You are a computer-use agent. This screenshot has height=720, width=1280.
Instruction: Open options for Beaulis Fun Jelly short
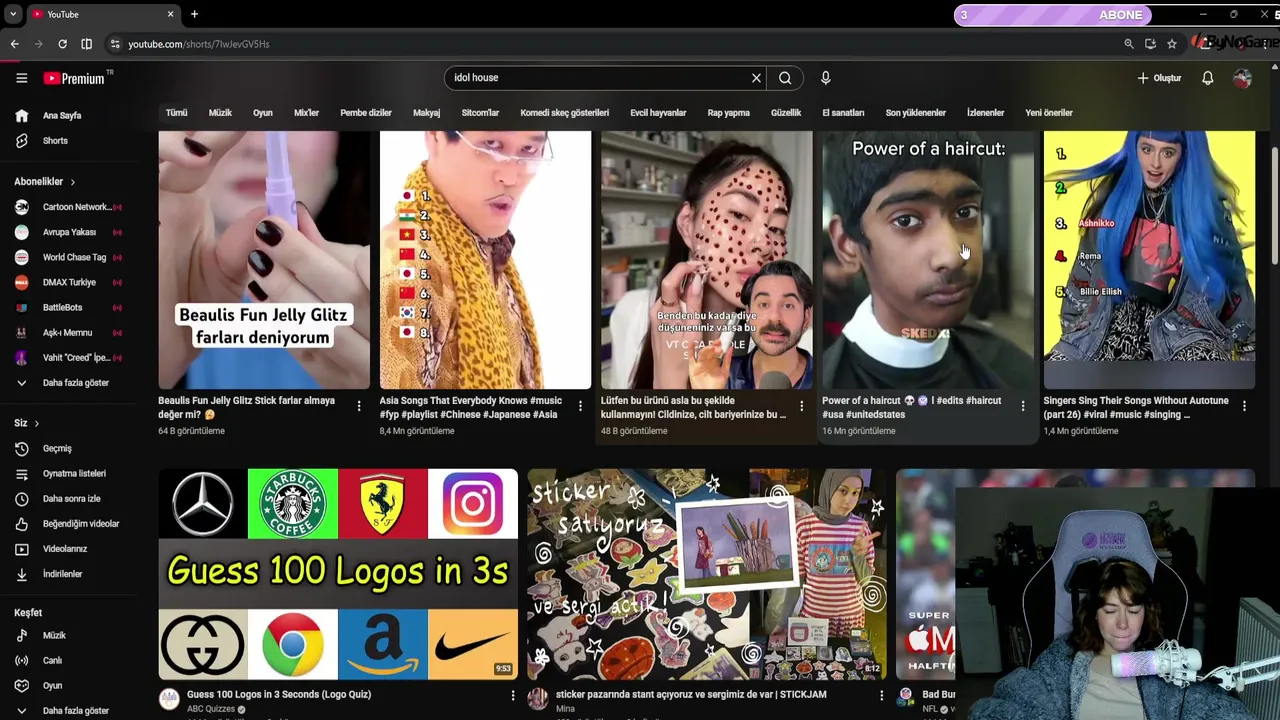point(359,406)
